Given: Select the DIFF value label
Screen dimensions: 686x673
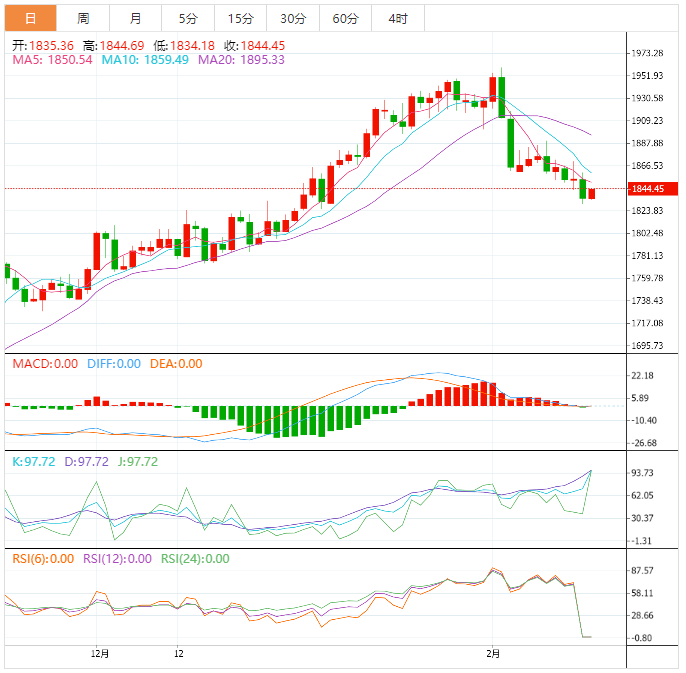Looking at the screenshot, I should [x=113, y=364].
